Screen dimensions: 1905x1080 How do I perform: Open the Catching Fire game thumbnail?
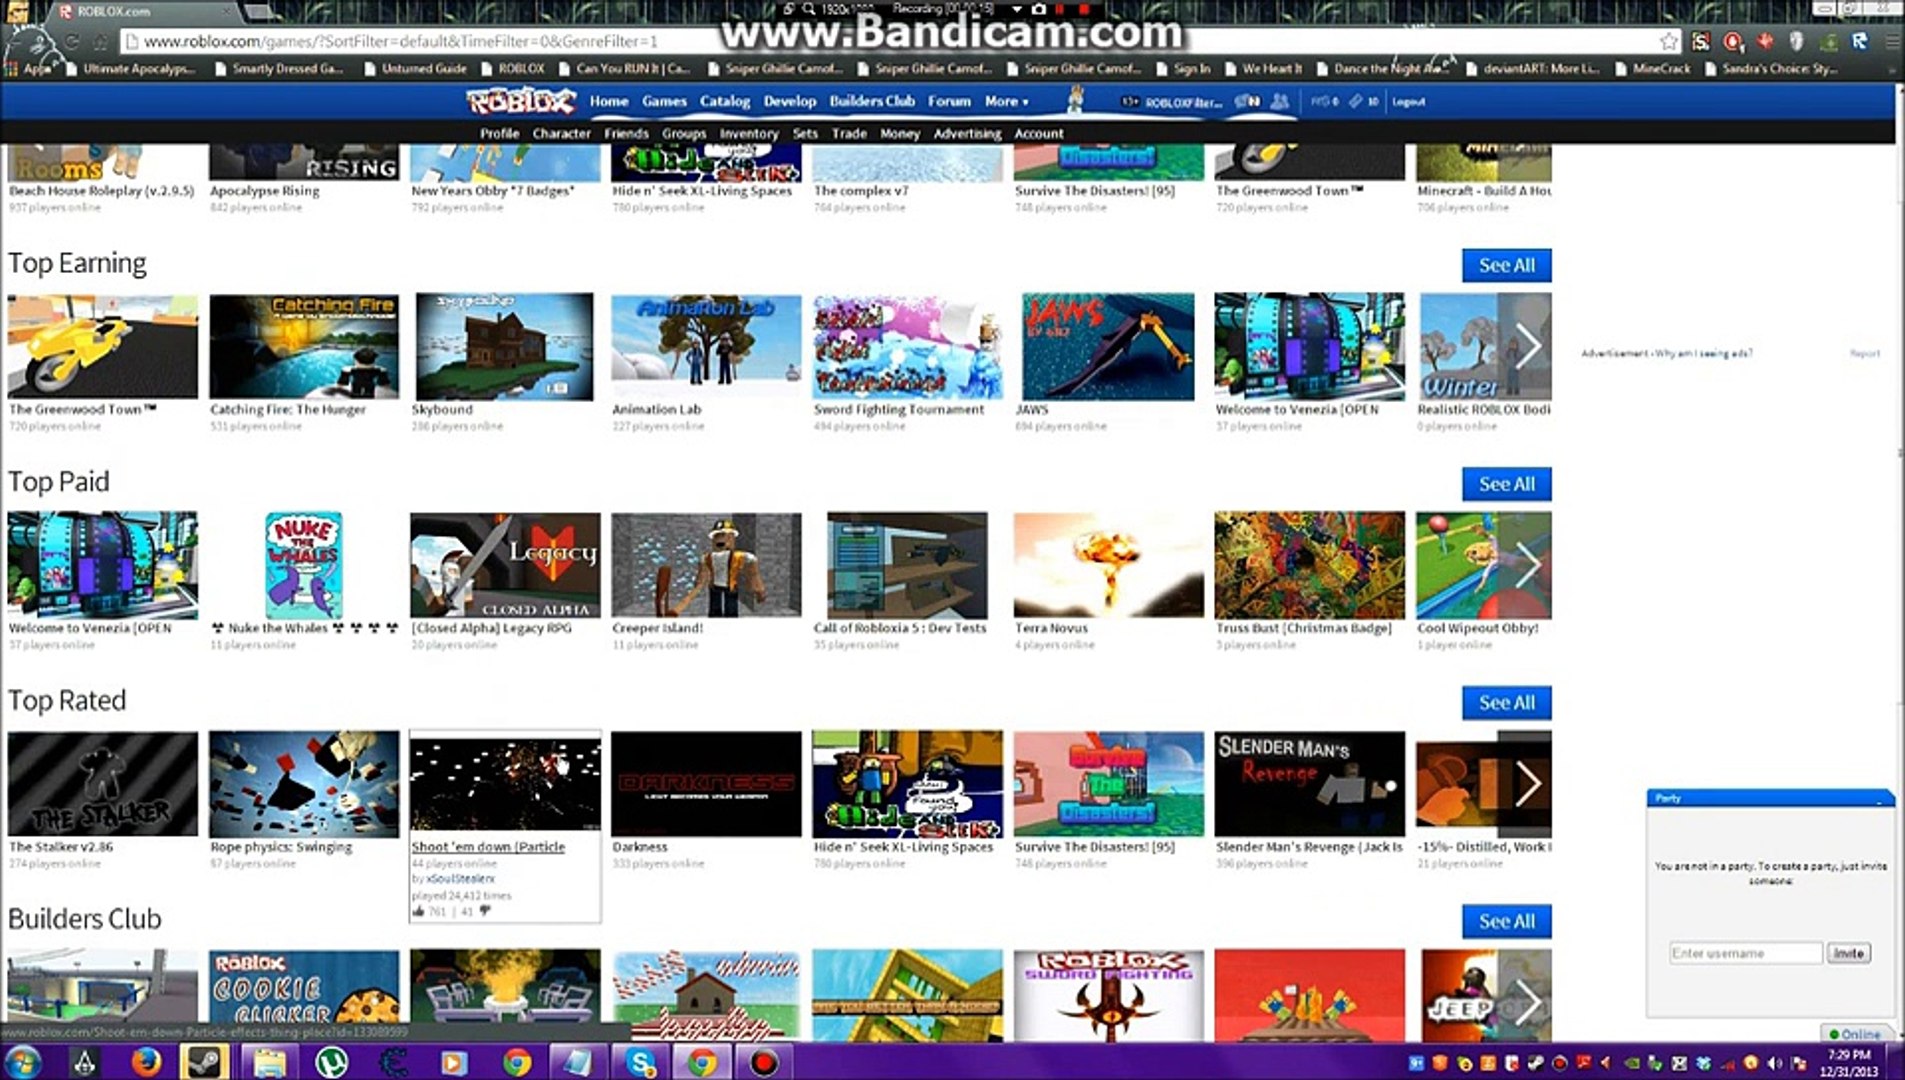[x=304, y=346]
